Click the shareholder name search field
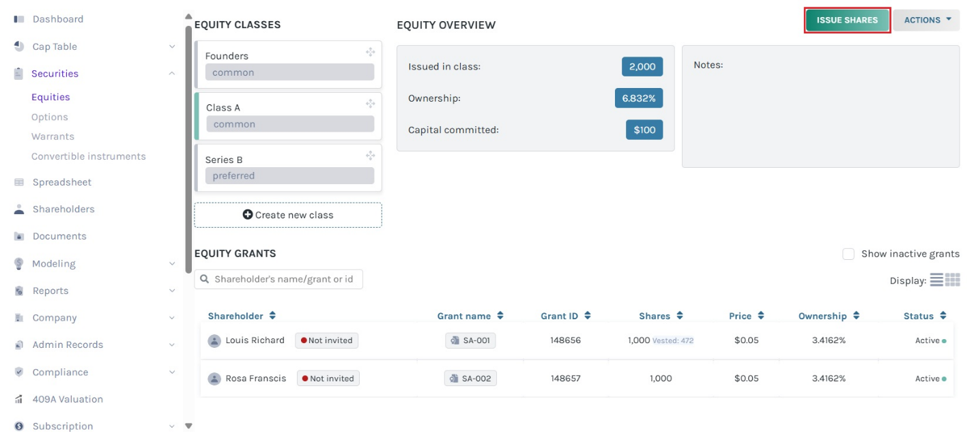The width and height of the screenshot is (974, 440). 278,279
